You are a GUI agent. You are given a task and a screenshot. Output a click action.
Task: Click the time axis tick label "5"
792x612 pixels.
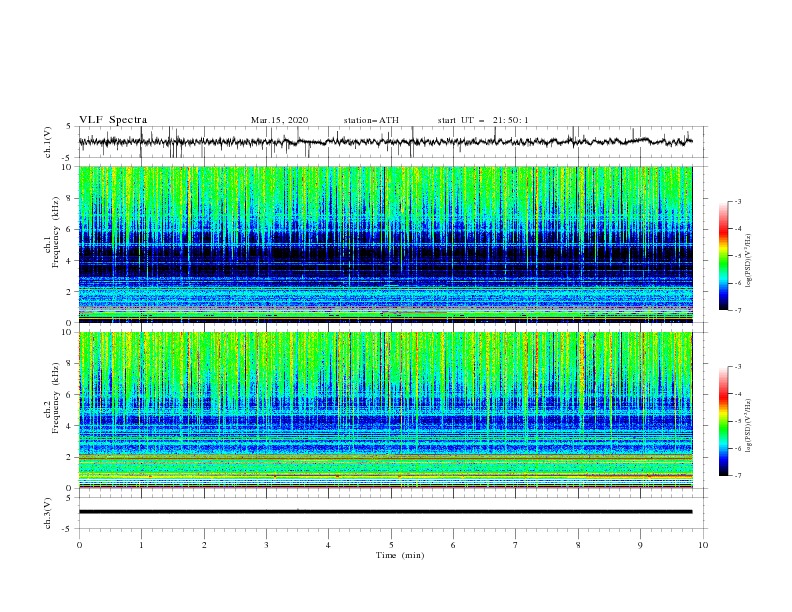click(391, 545)
